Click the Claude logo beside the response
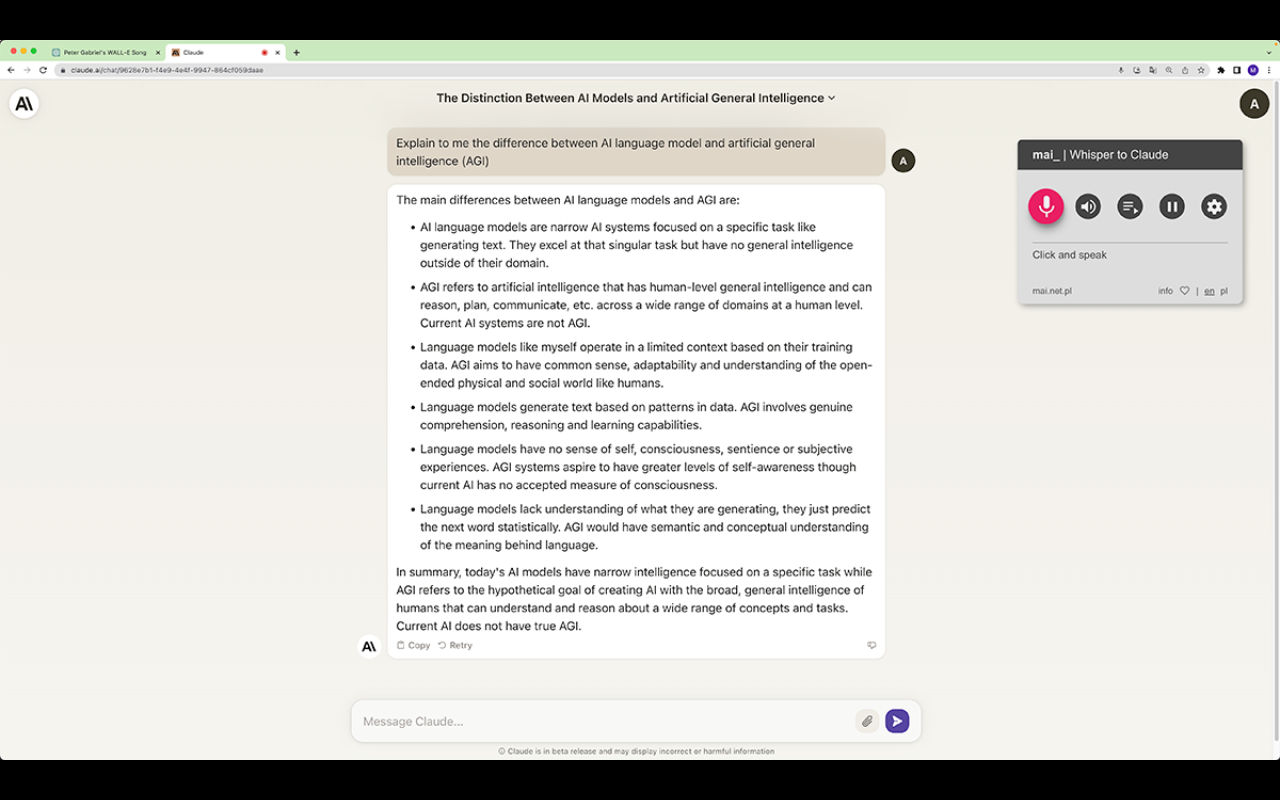Image resolution: width=1280 pixels, height=800 pixels. pyautogui.click(x=369, y=646)
